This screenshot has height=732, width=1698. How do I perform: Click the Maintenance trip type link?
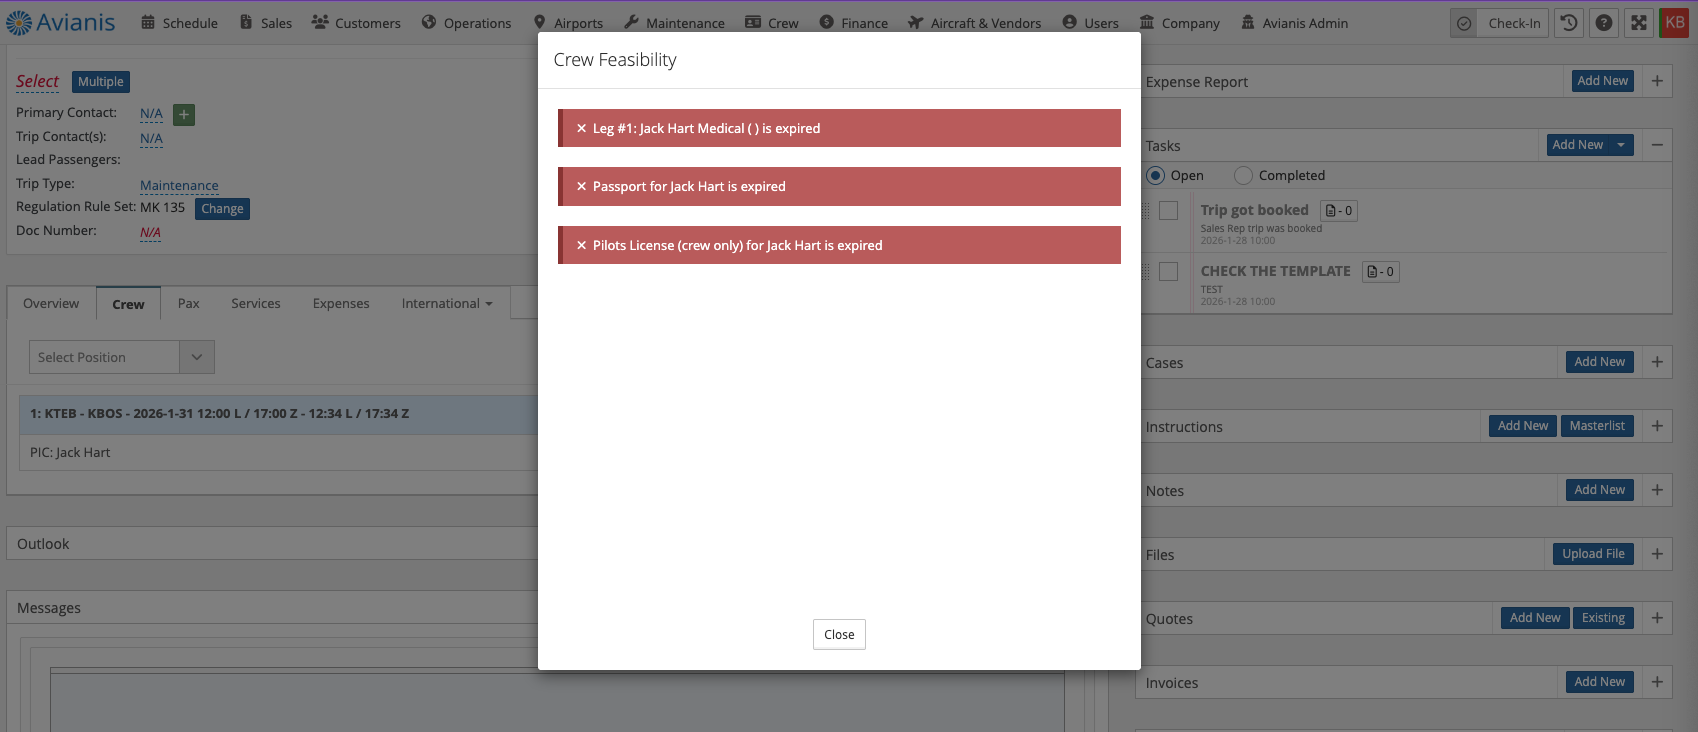pos(179,185)
